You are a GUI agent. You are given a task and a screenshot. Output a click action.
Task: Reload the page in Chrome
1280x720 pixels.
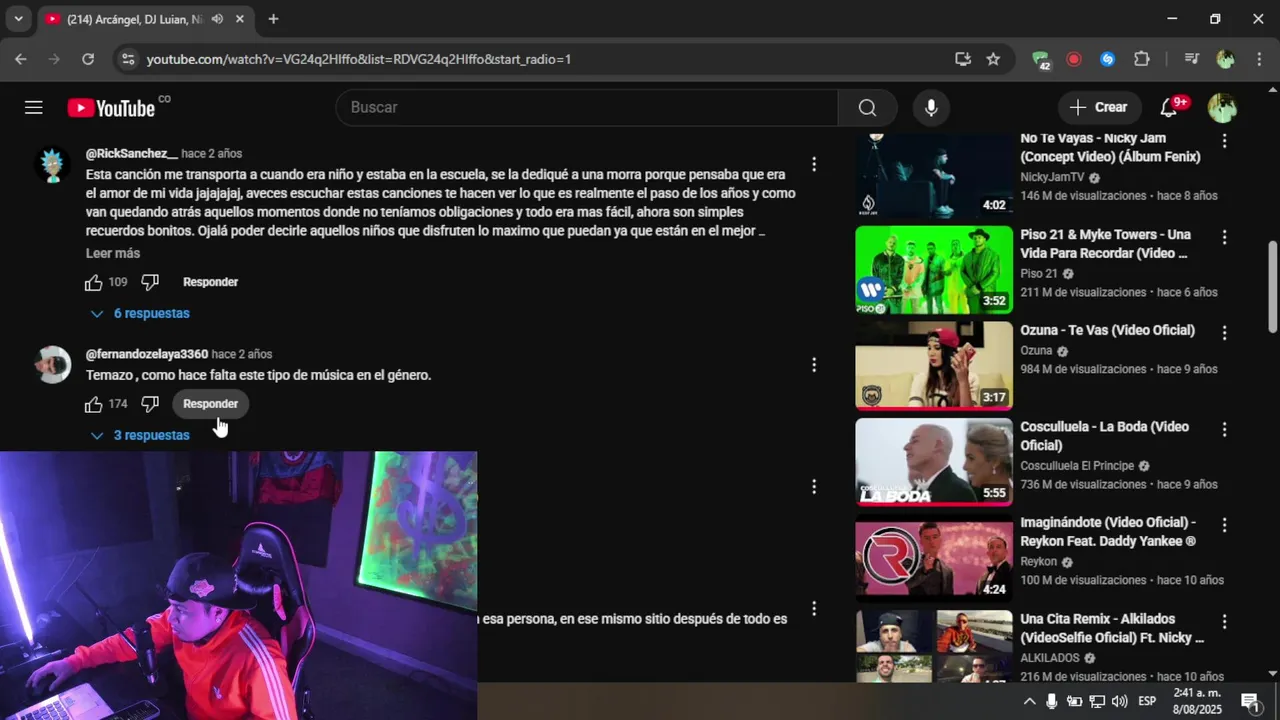88,59
